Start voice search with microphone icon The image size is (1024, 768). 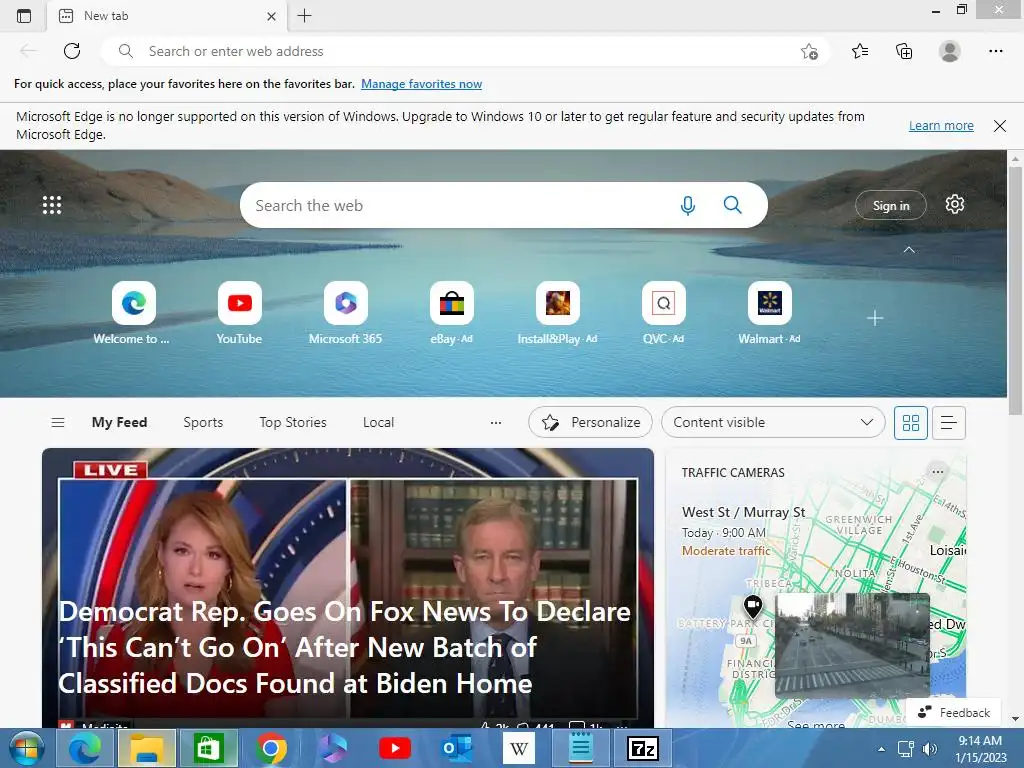tap(688, 205)
